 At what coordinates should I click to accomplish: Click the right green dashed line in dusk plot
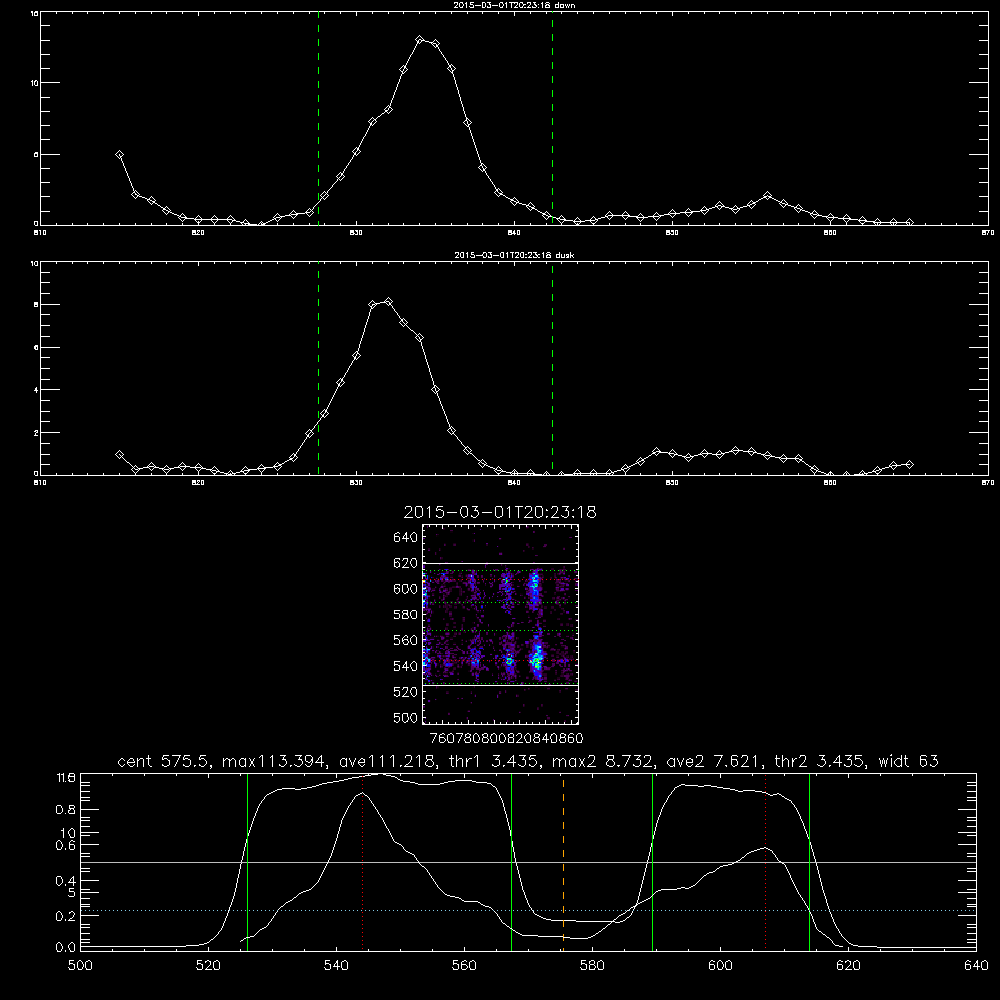(x=552, y=368)
